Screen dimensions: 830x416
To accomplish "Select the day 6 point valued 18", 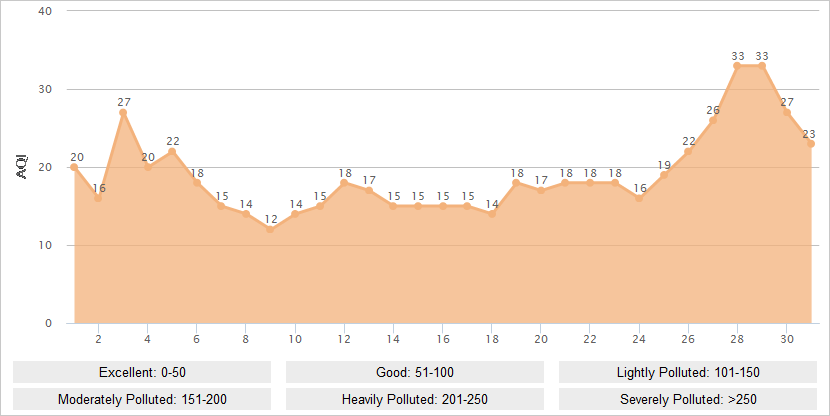I will [197, 183].
